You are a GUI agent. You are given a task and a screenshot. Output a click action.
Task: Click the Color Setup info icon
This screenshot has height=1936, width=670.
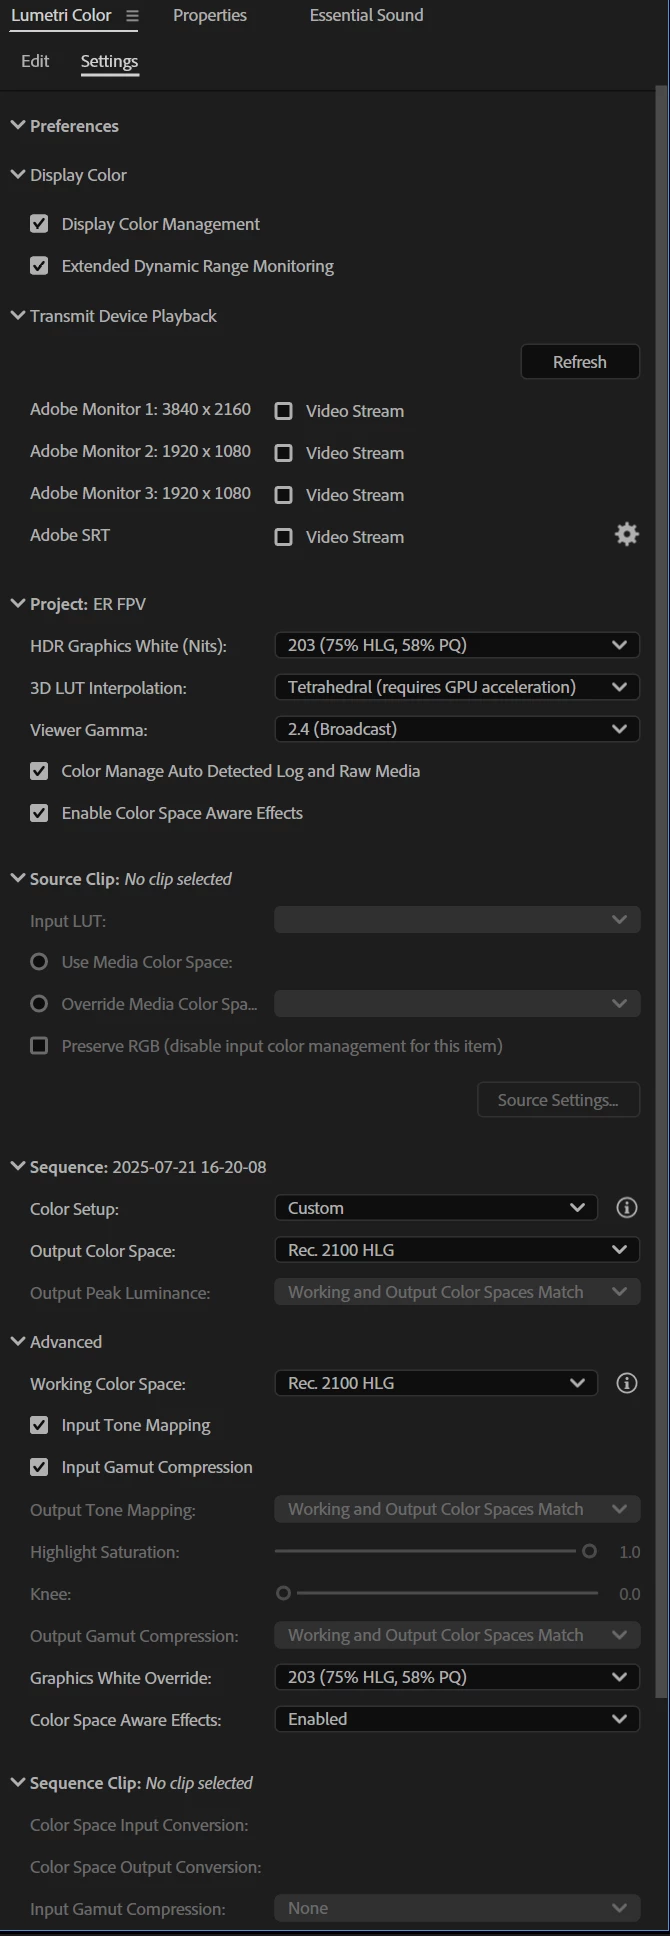[x=627, y=1208]
